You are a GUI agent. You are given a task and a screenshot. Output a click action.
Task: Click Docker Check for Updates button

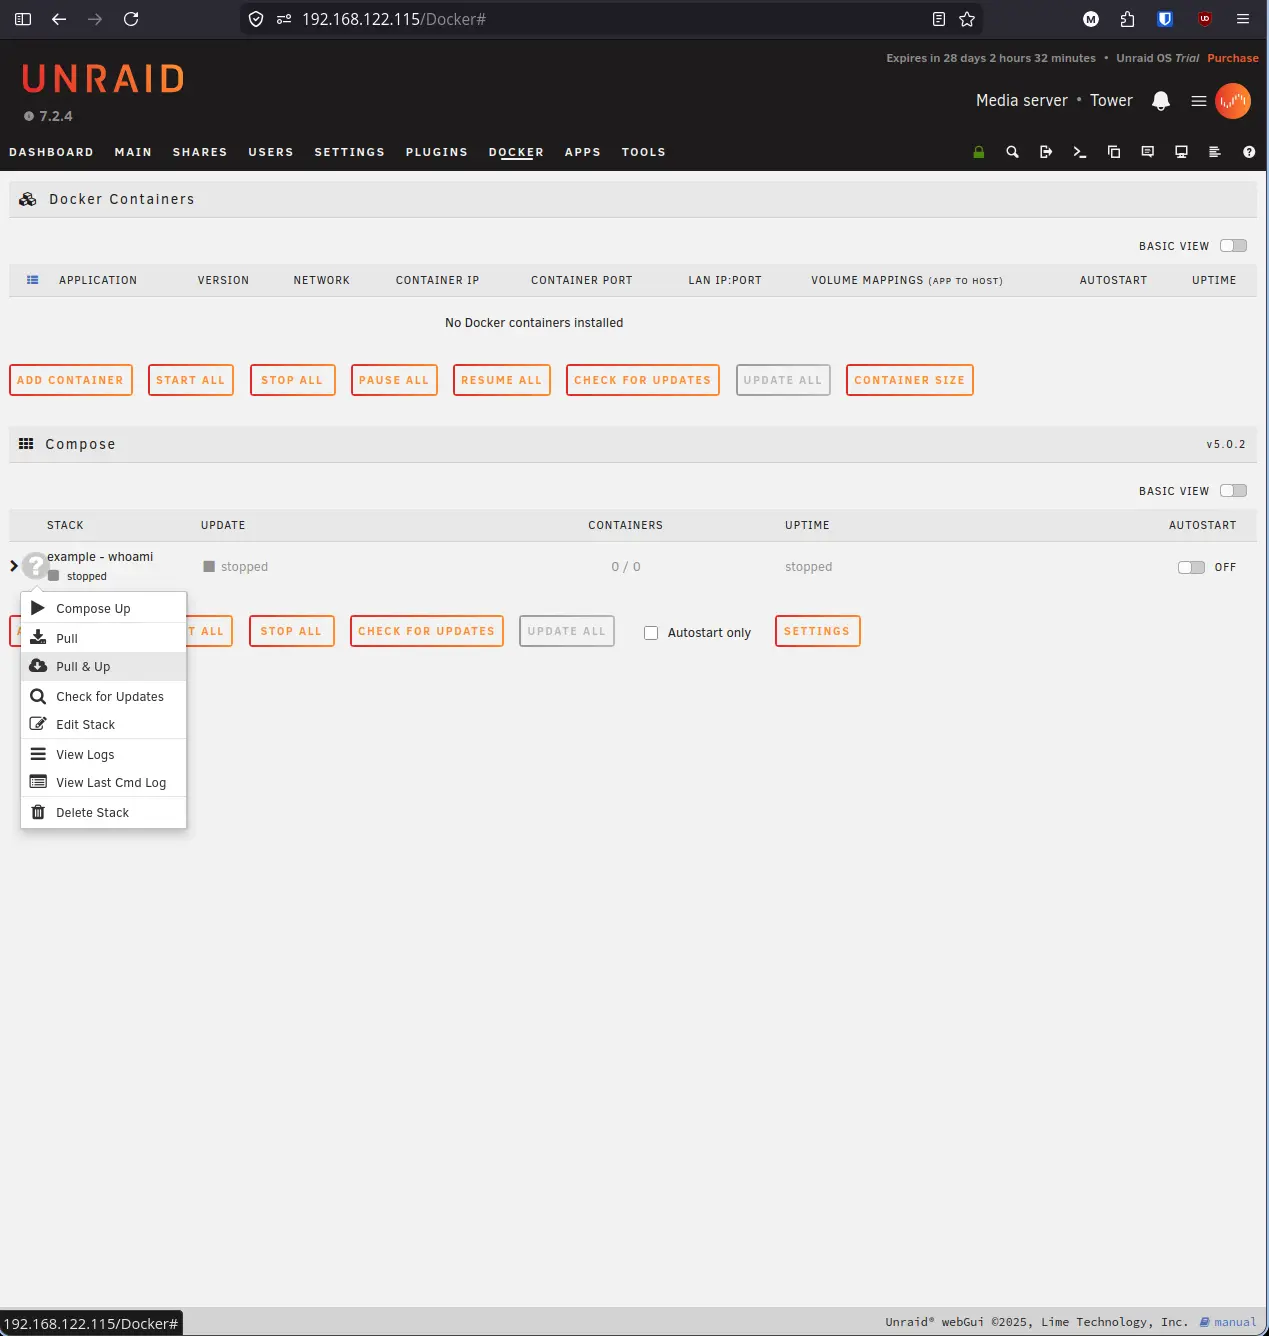click(643, 380)
